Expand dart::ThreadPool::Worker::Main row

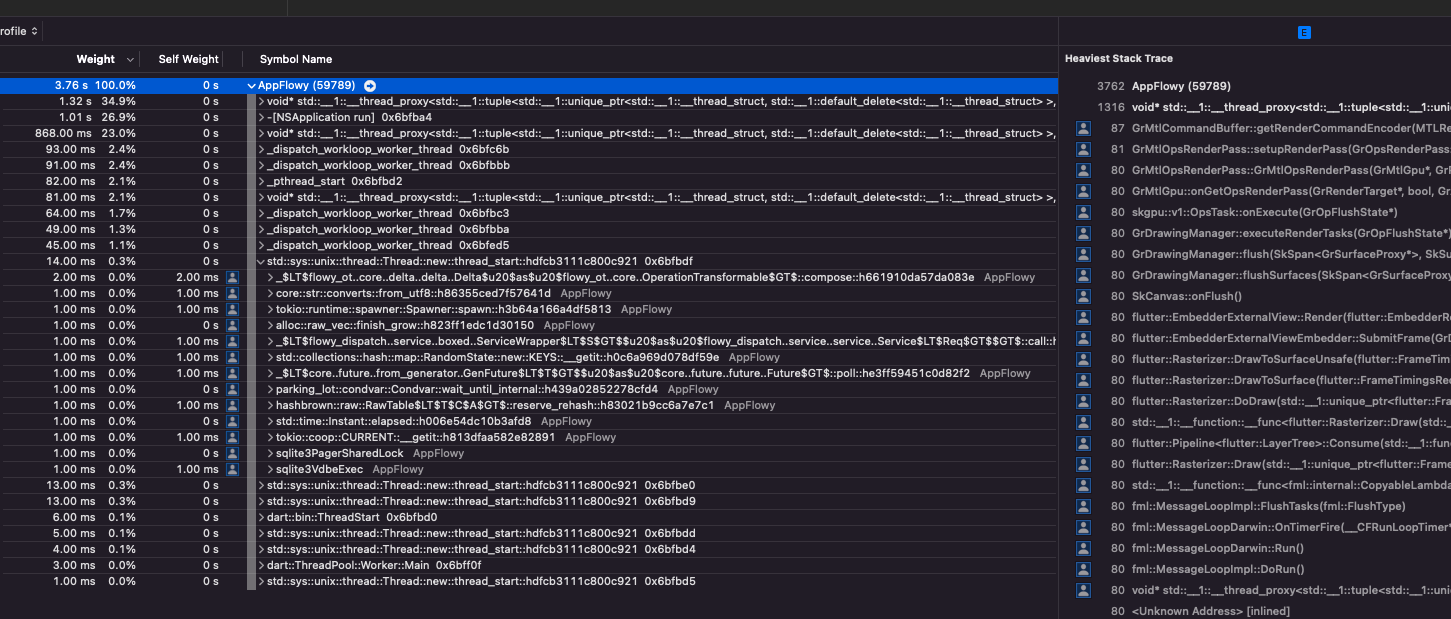tap(261, 566)
